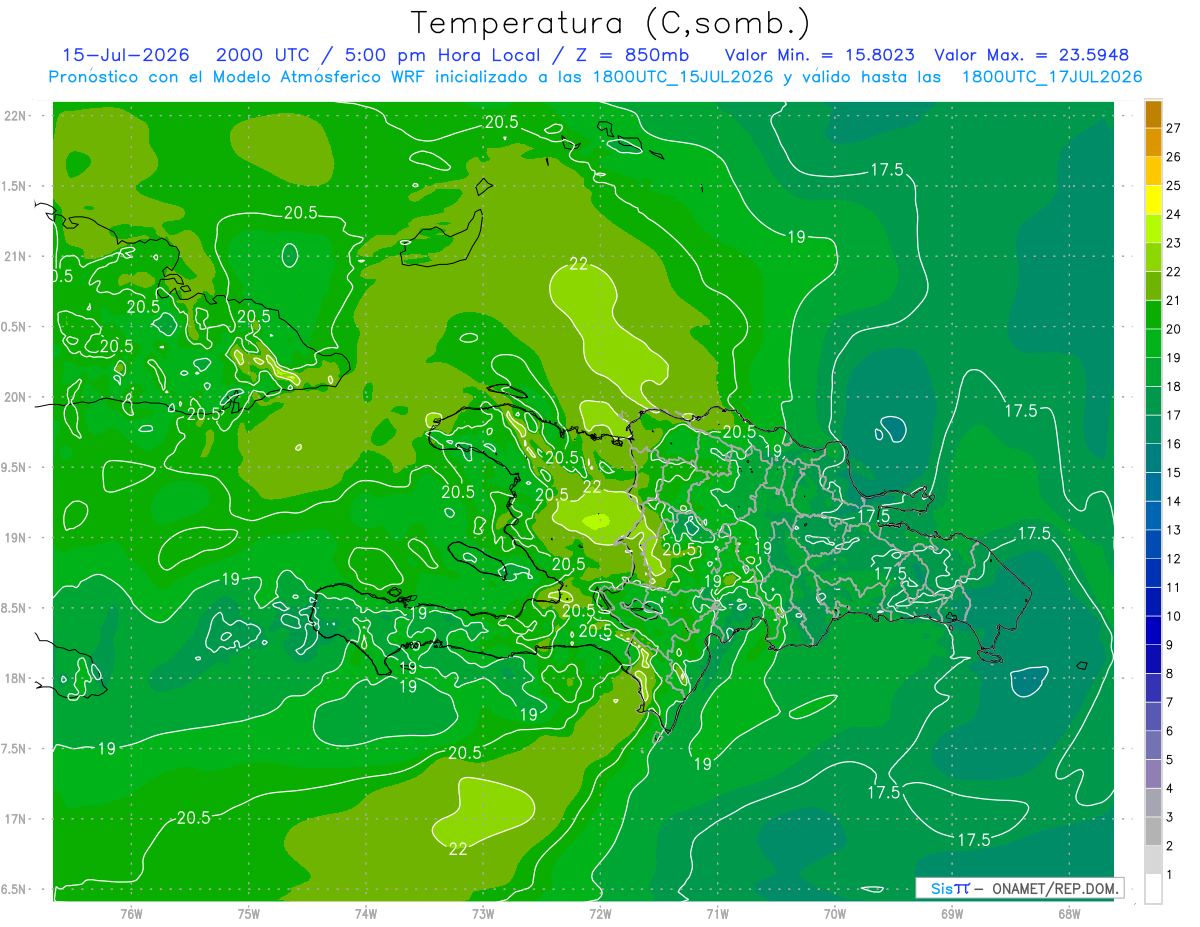Click the '9.5N' latitude axis label
Viewport: 1200px width, 927px height.
(15, 467)
